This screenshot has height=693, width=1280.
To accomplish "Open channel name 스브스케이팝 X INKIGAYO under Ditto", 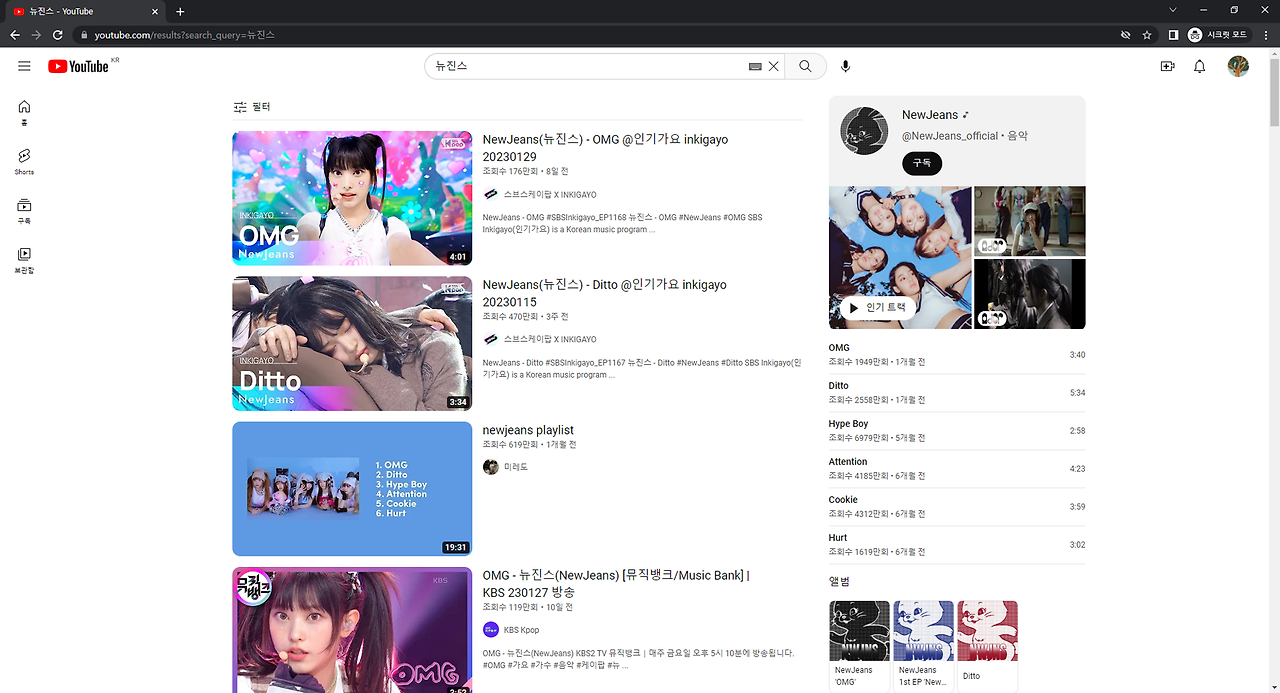I will (x=550, y=340).
